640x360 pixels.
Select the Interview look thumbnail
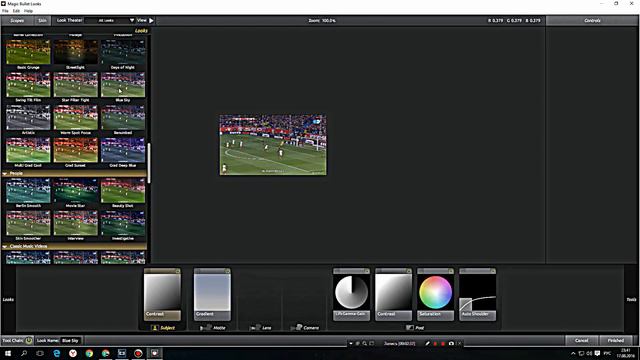[76, 223]
